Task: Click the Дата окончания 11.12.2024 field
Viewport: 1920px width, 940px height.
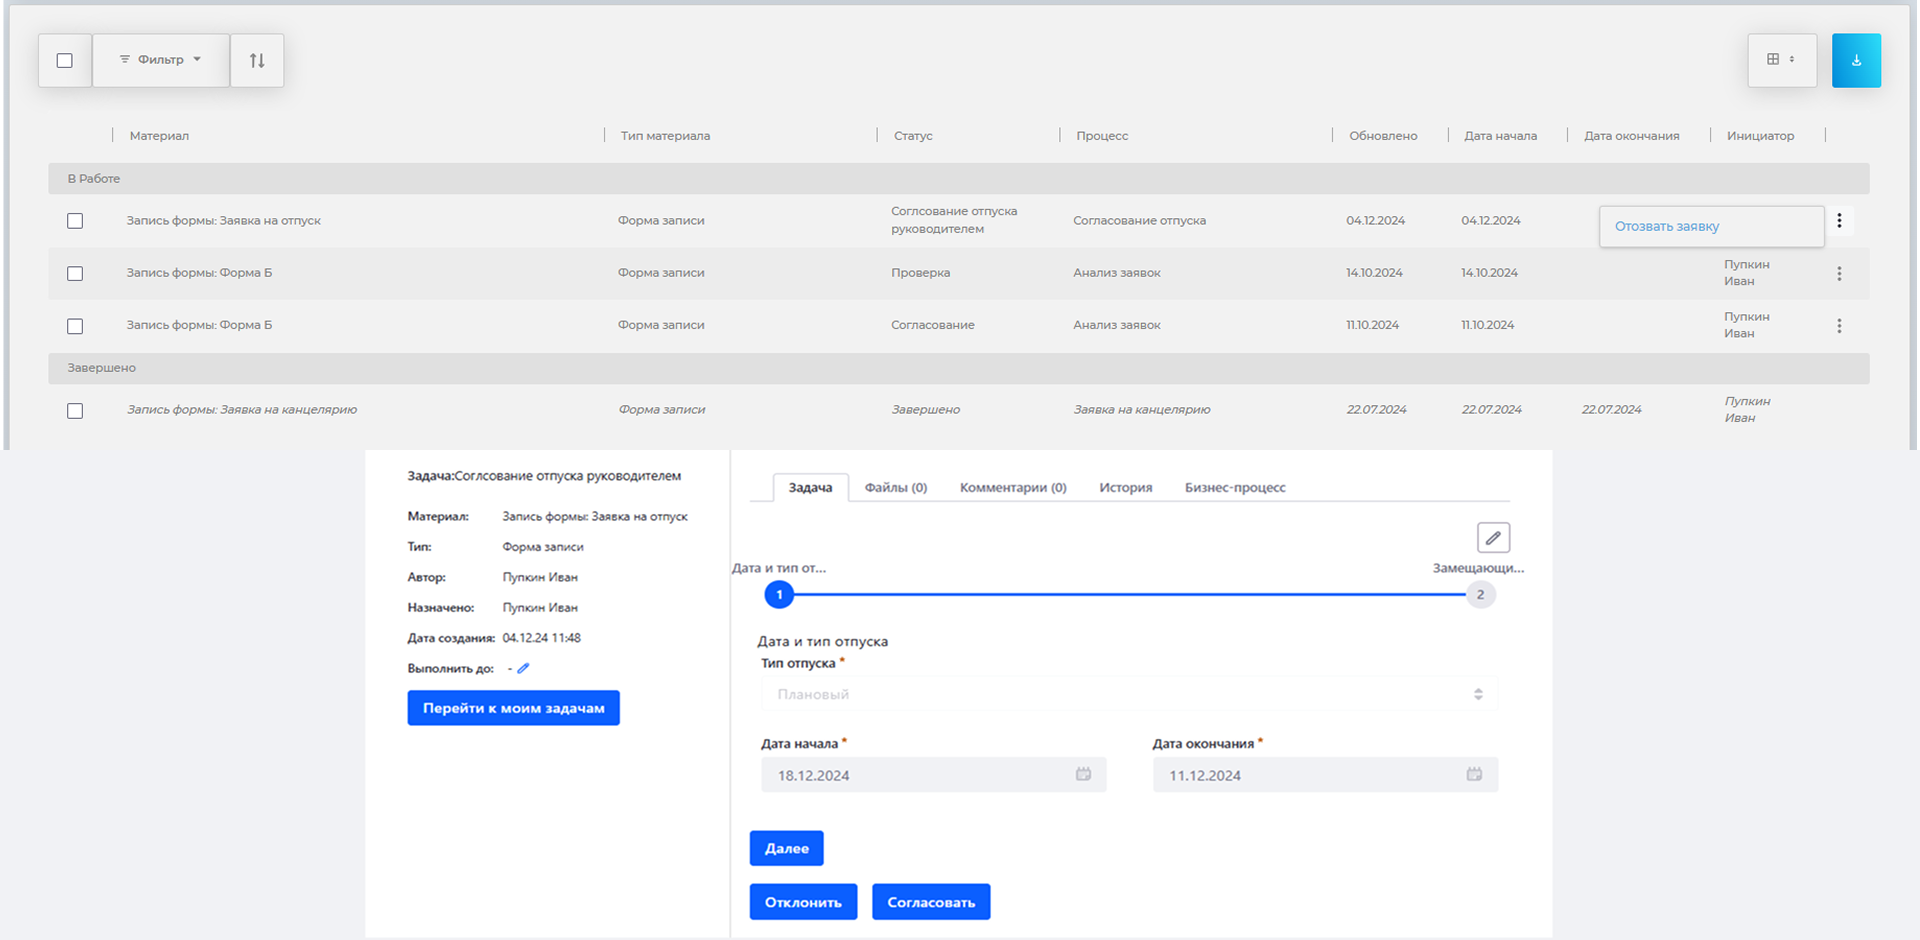Action: pyautogui.click(x=1325, y=775)
